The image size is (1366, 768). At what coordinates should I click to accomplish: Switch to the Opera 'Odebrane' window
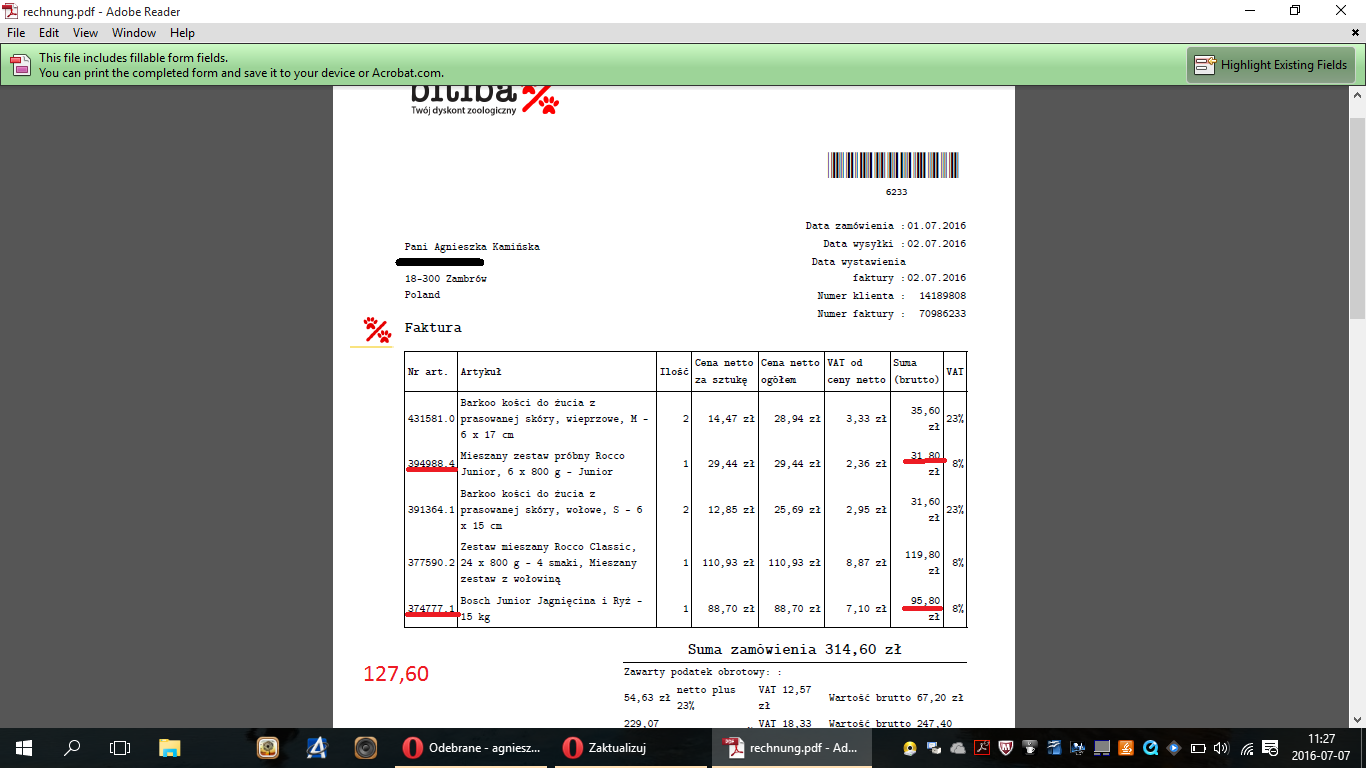[472, 747]
